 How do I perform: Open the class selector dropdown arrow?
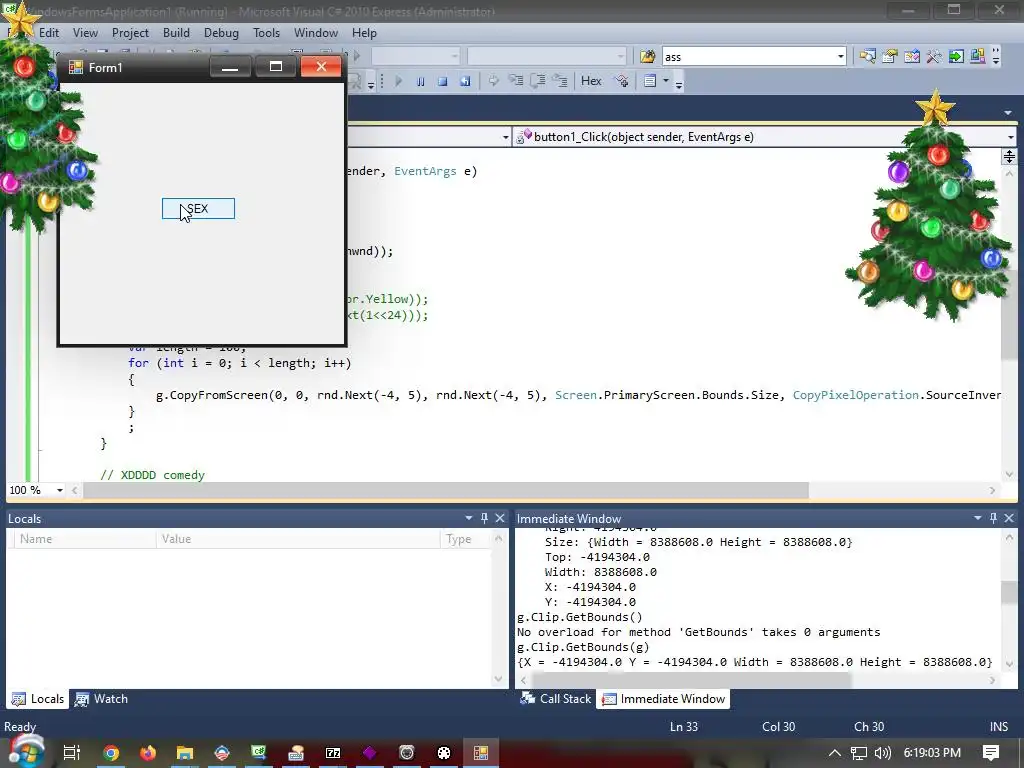point(505,137)
